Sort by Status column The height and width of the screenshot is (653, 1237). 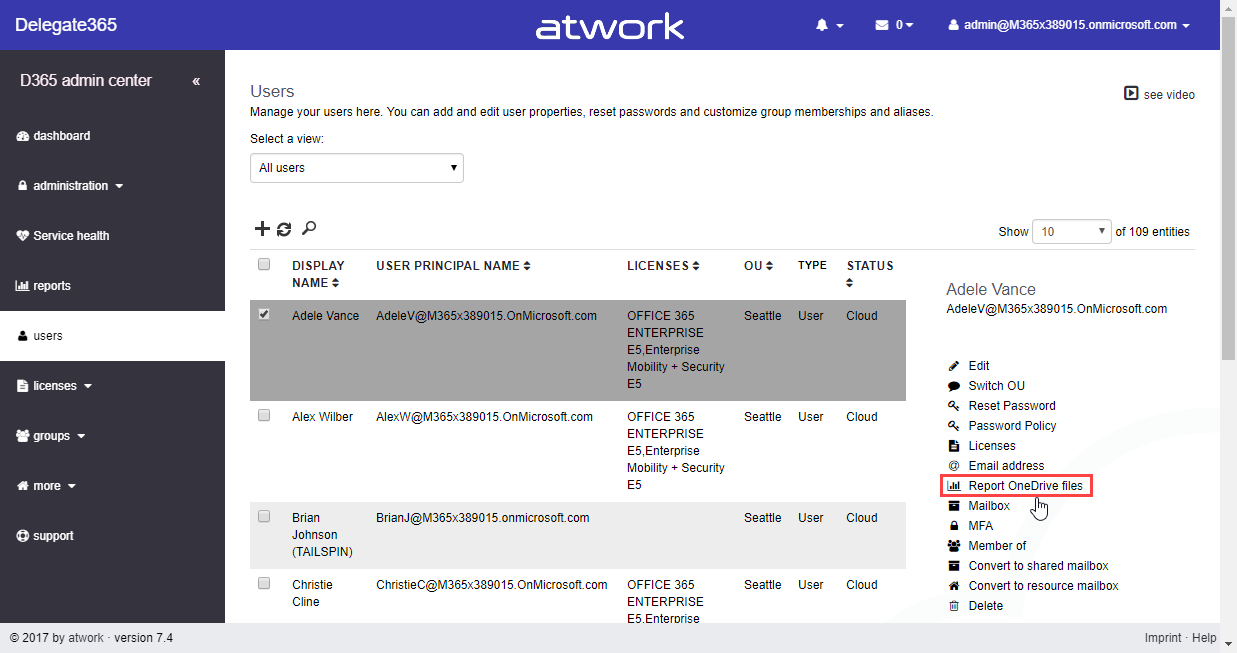[870, 274]
